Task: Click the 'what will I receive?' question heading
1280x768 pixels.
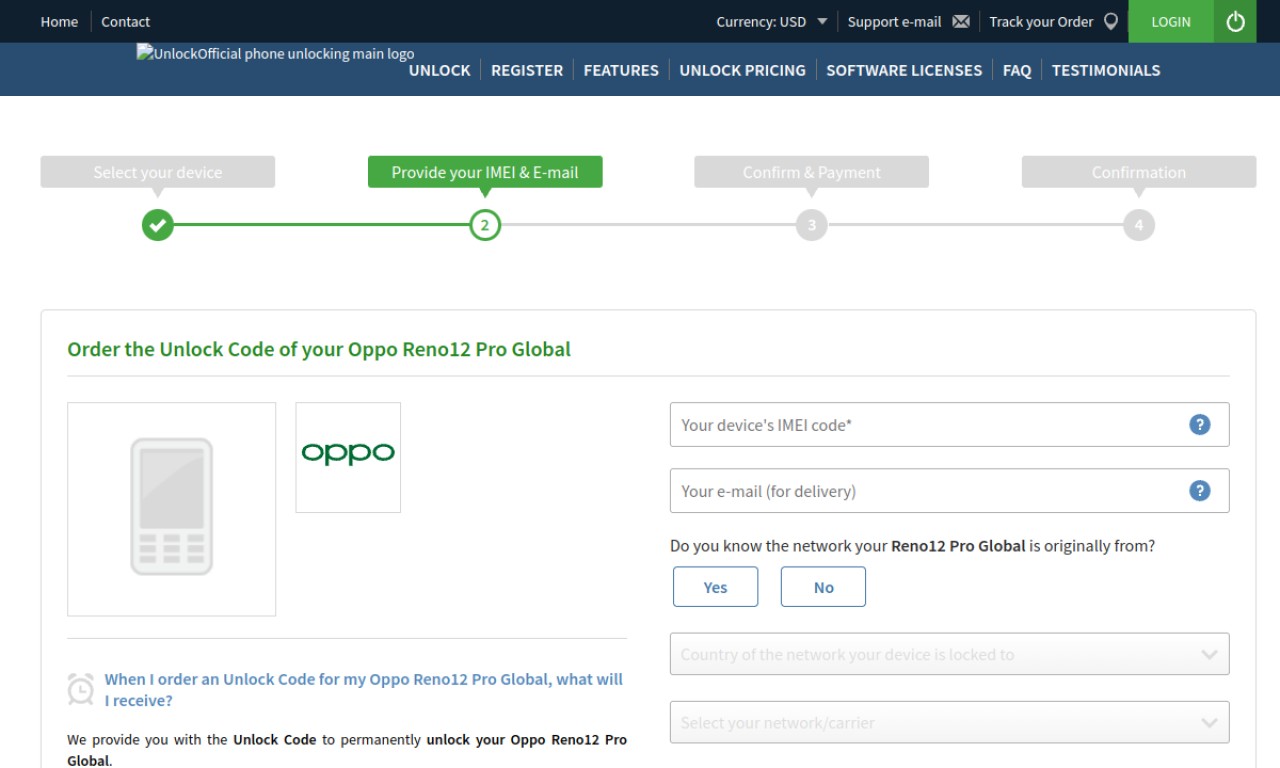Action: (x=364, y=690)
